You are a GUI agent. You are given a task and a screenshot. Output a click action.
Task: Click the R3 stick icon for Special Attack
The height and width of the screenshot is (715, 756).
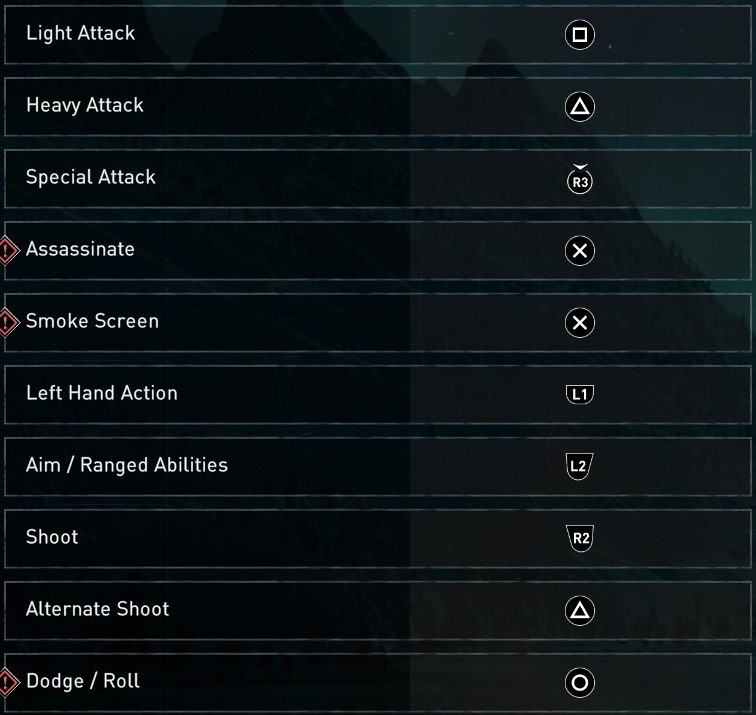[579, 181]
